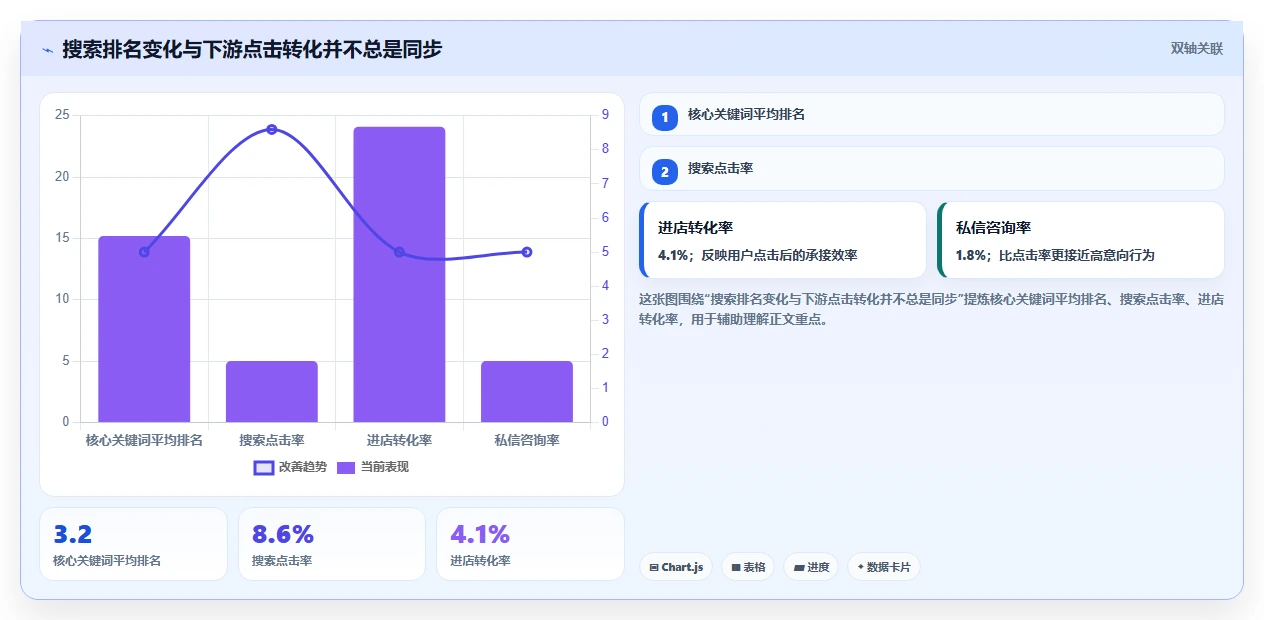Click the 核心关键词平均排名 bar in chart

(144, 329)
